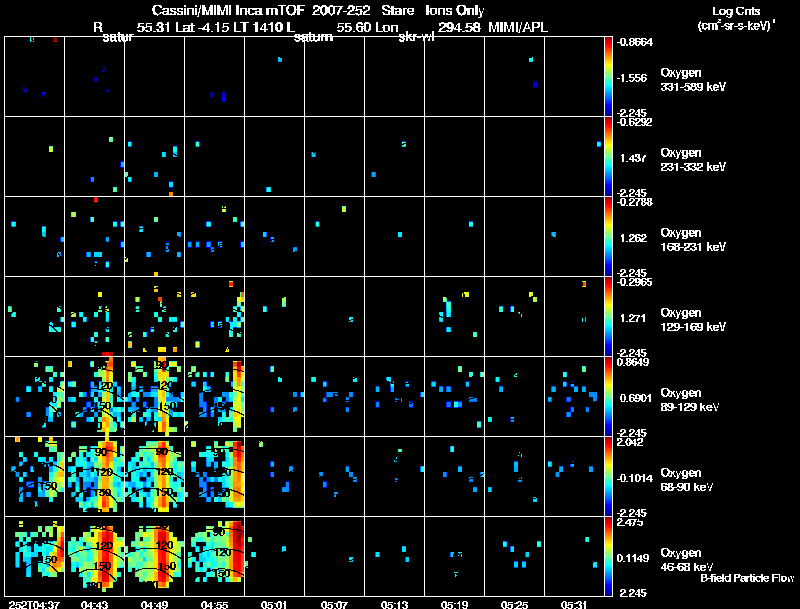Click the colorbar beside Oxygen 89-129 keV

[x=608, y=397]
